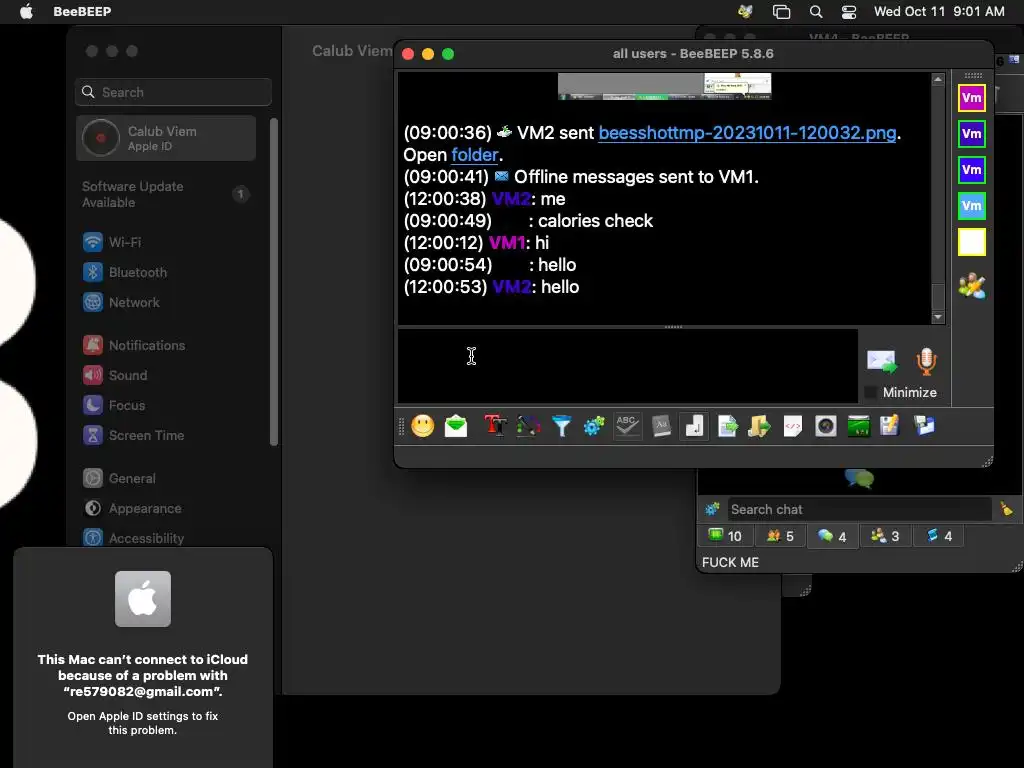Image resolution: width=1024 pixels, height=768 pixels.
Task: Switch to the users tab showing 10
Action: tap(725, 536)
